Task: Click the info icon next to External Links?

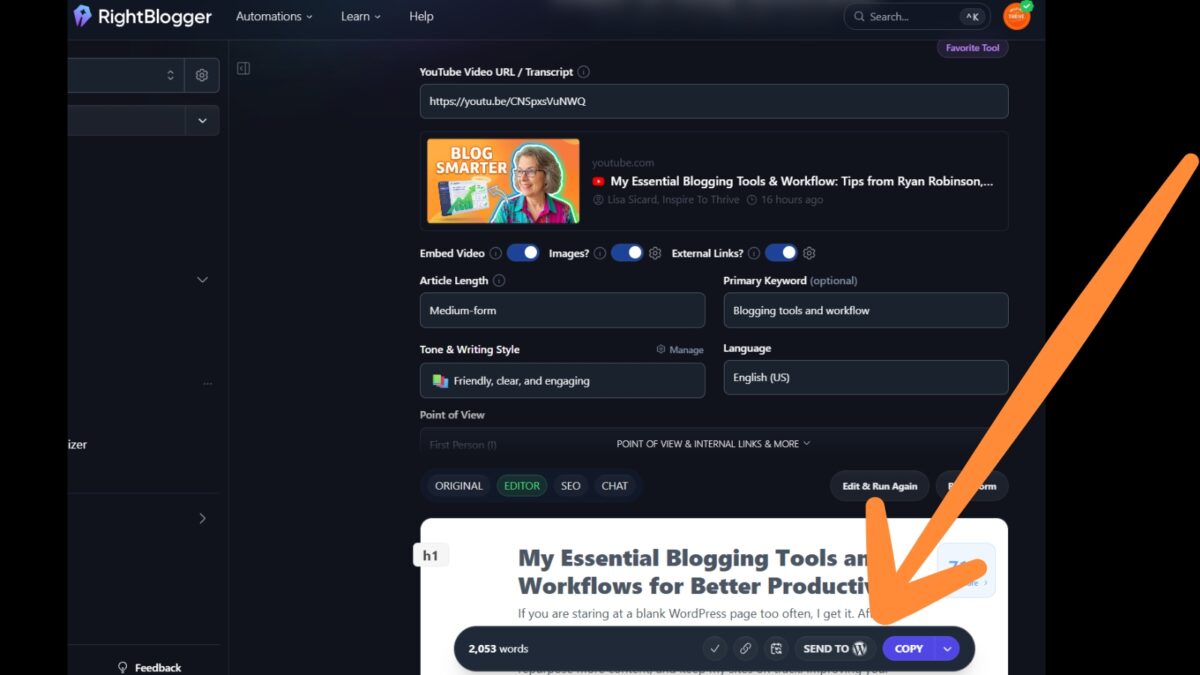Action: coord(754,253)
